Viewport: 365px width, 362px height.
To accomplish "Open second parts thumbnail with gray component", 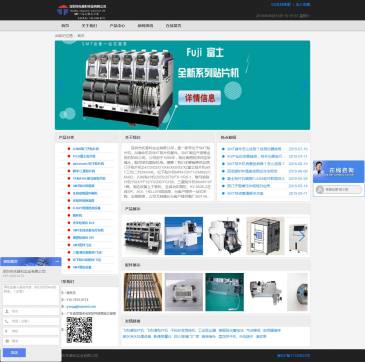I will click(x=184, y=292).
